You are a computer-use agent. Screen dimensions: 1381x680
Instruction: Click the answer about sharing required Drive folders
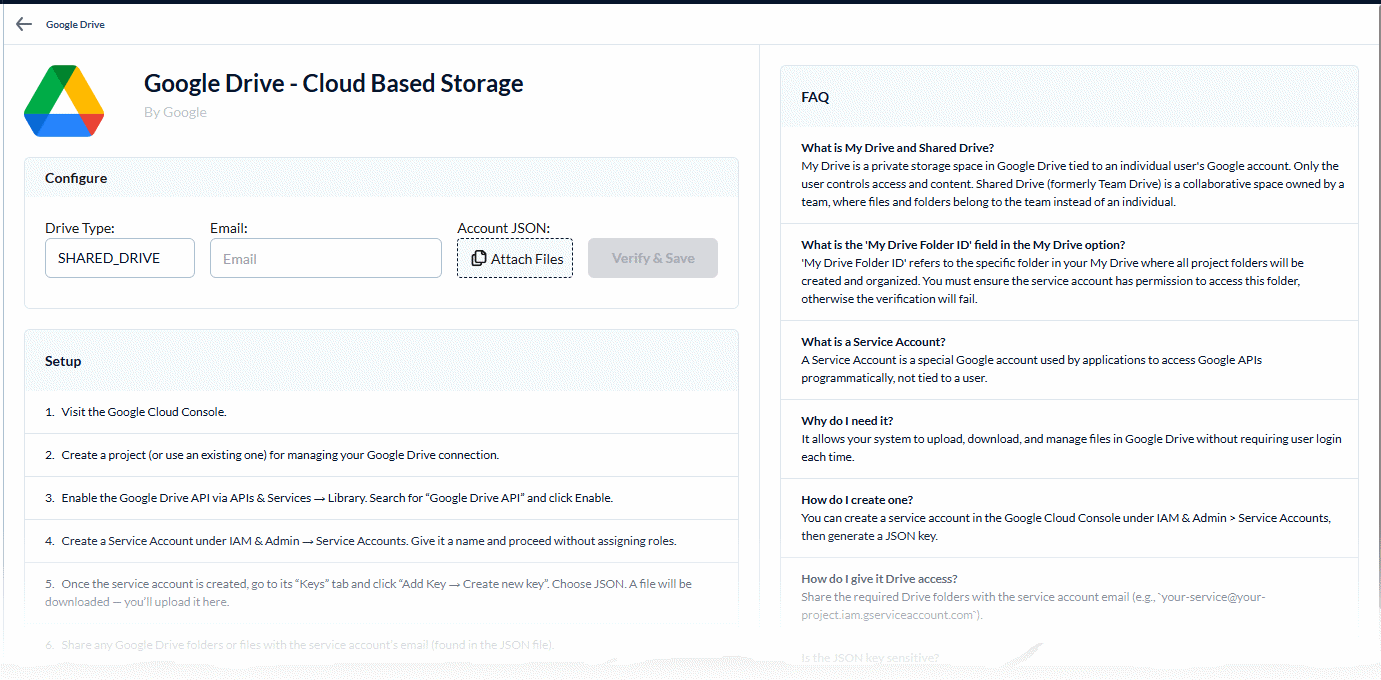pos(1033,605)
